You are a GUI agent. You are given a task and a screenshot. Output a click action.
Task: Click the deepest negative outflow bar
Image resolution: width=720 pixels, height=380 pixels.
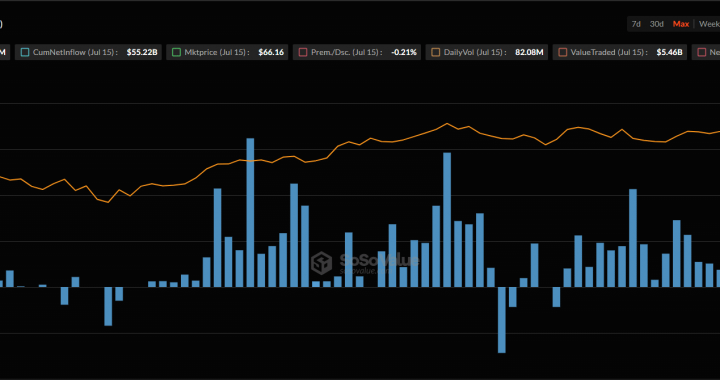[502, 320]
